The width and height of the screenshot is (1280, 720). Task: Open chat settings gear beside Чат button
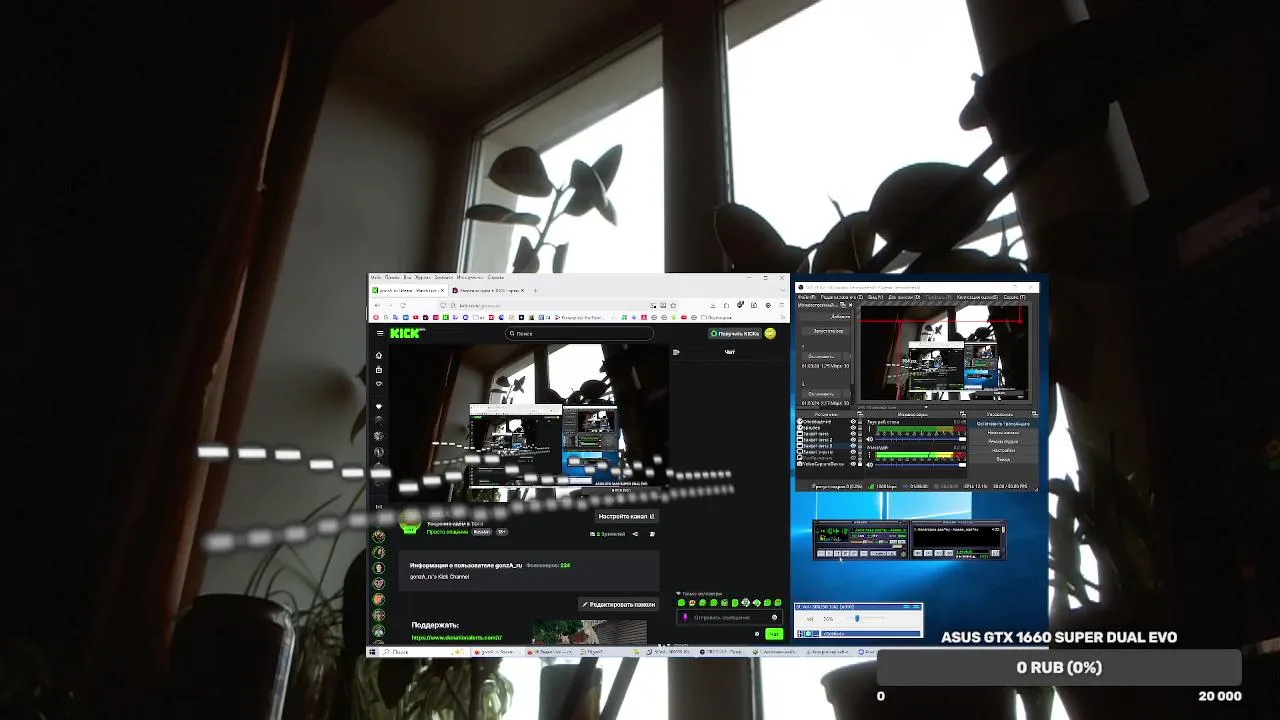[x=757, y=634]
